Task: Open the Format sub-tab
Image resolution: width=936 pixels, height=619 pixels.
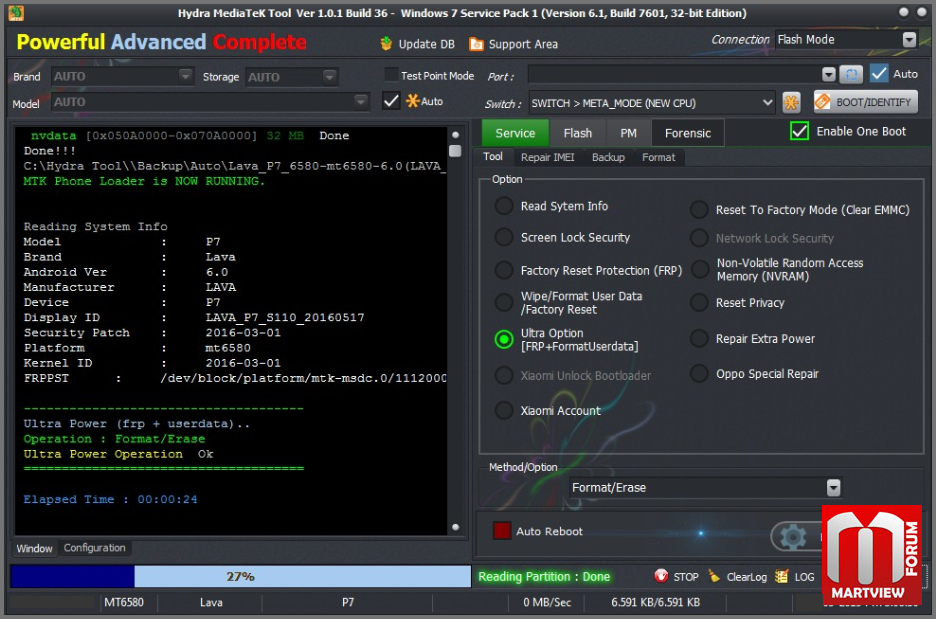Action: click(658, 157)
